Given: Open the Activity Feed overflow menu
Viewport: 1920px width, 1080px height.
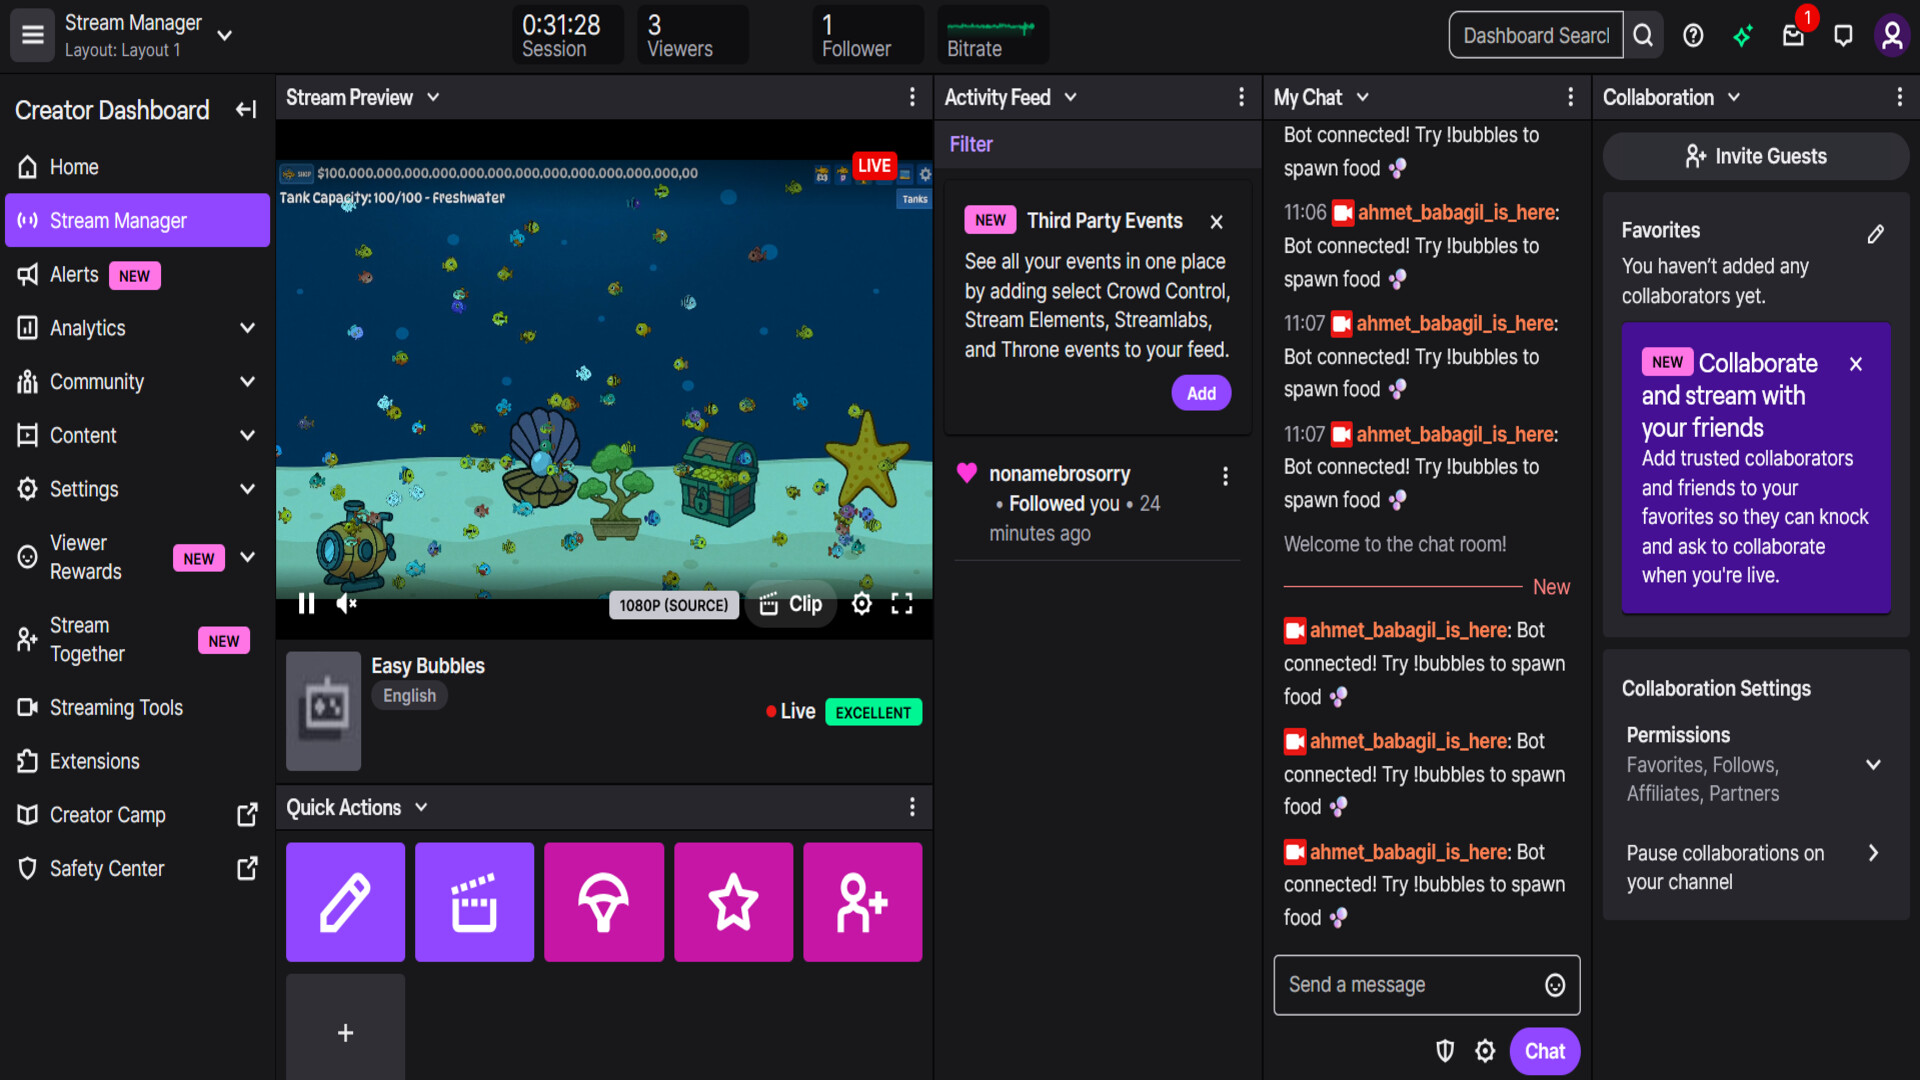Looking at the screenshot, I should point(1241,97).
